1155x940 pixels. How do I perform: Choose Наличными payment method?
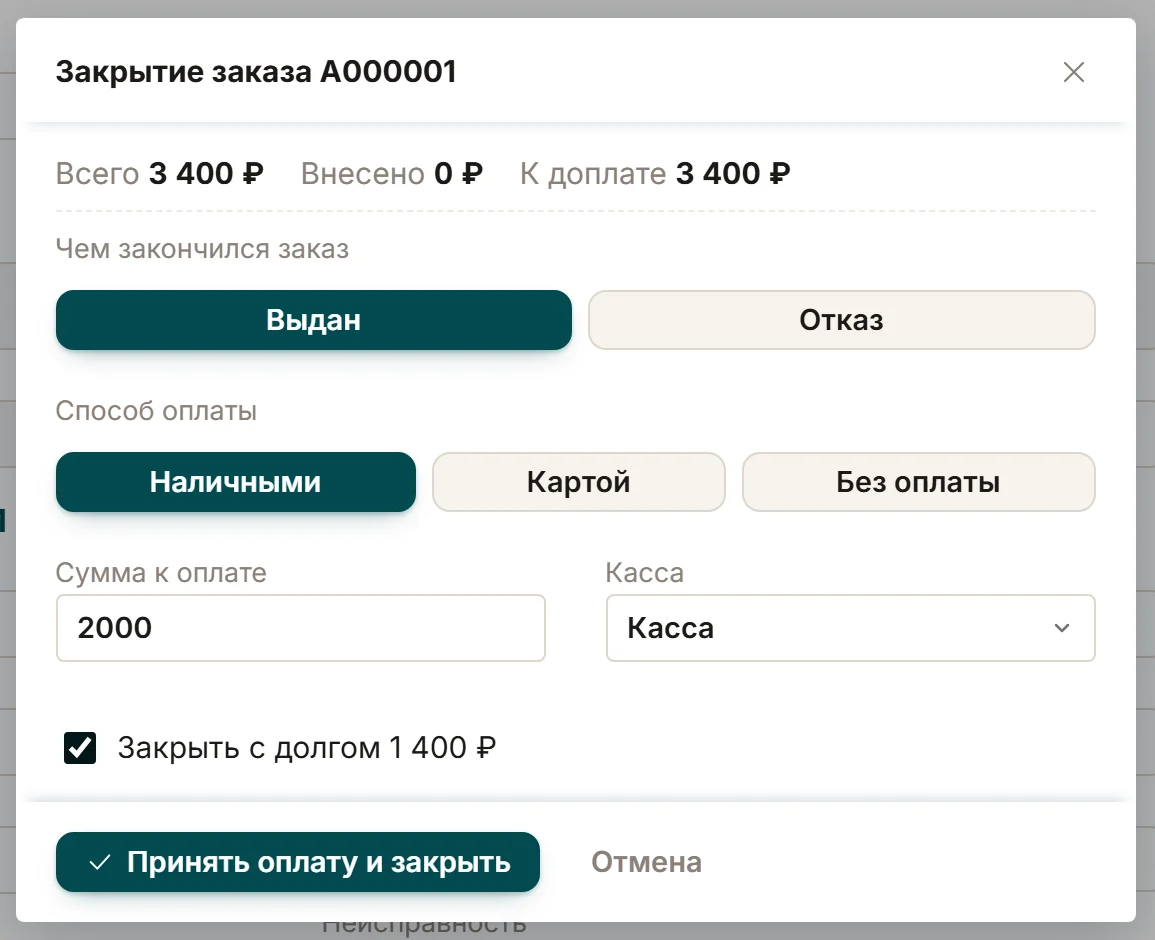click(236, 482)
